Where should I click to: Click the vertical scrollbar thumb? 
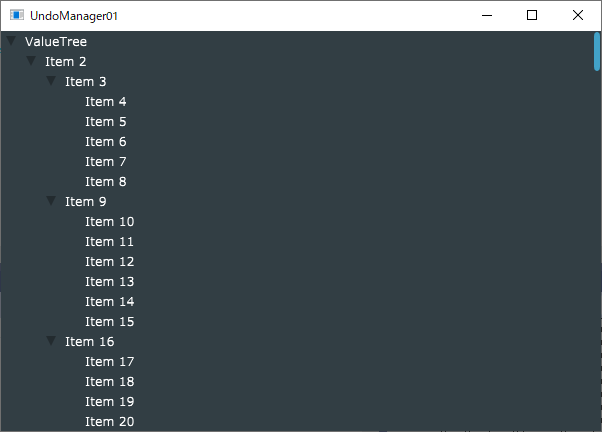click(597, 52)
